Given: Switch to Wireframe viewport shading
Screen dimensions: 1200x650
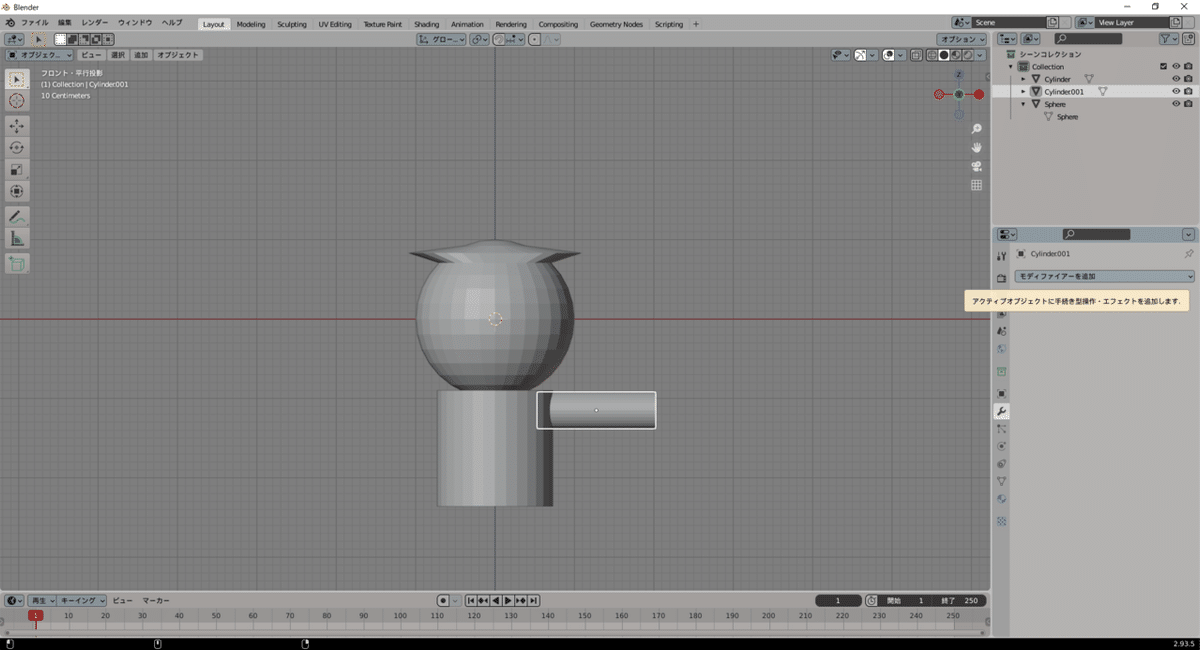Looking at the screenshot, I should [x=932, y=55].
